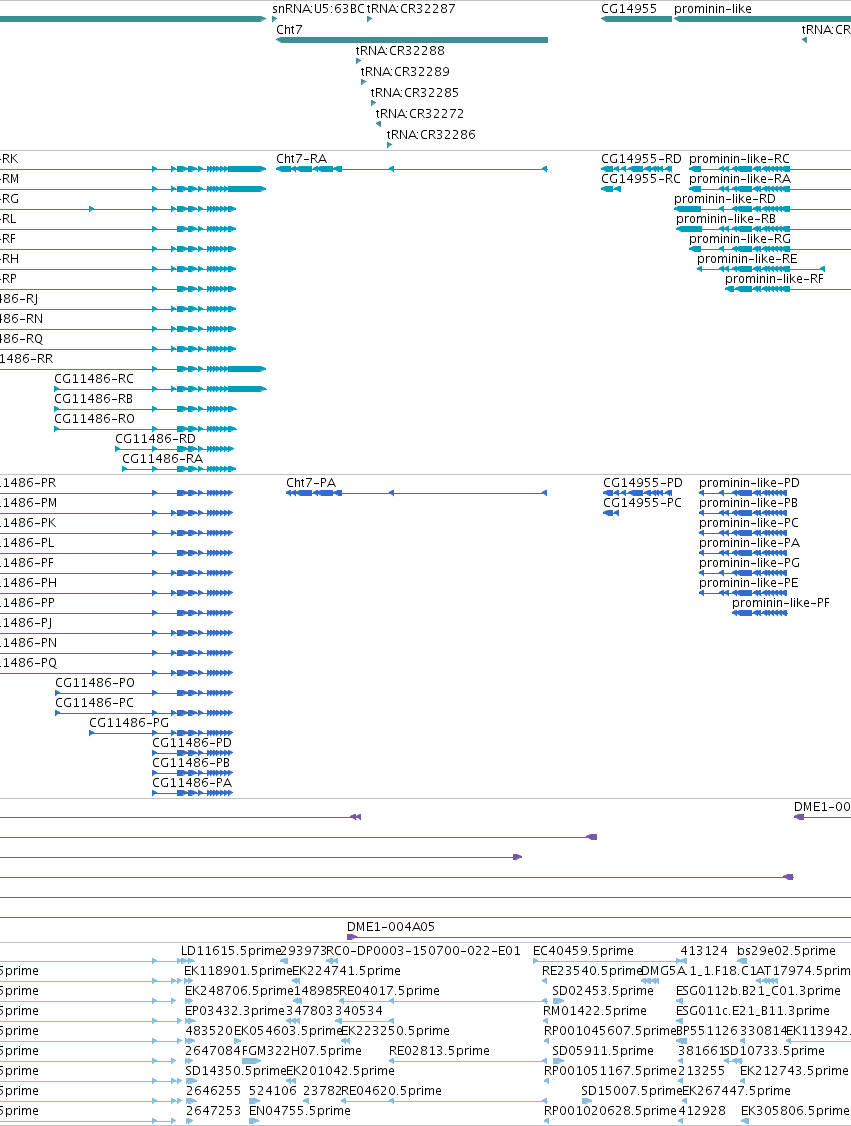
Task: Click prominin-like-PA protein label
Action: pyautogui.click(x=749, y=544)
